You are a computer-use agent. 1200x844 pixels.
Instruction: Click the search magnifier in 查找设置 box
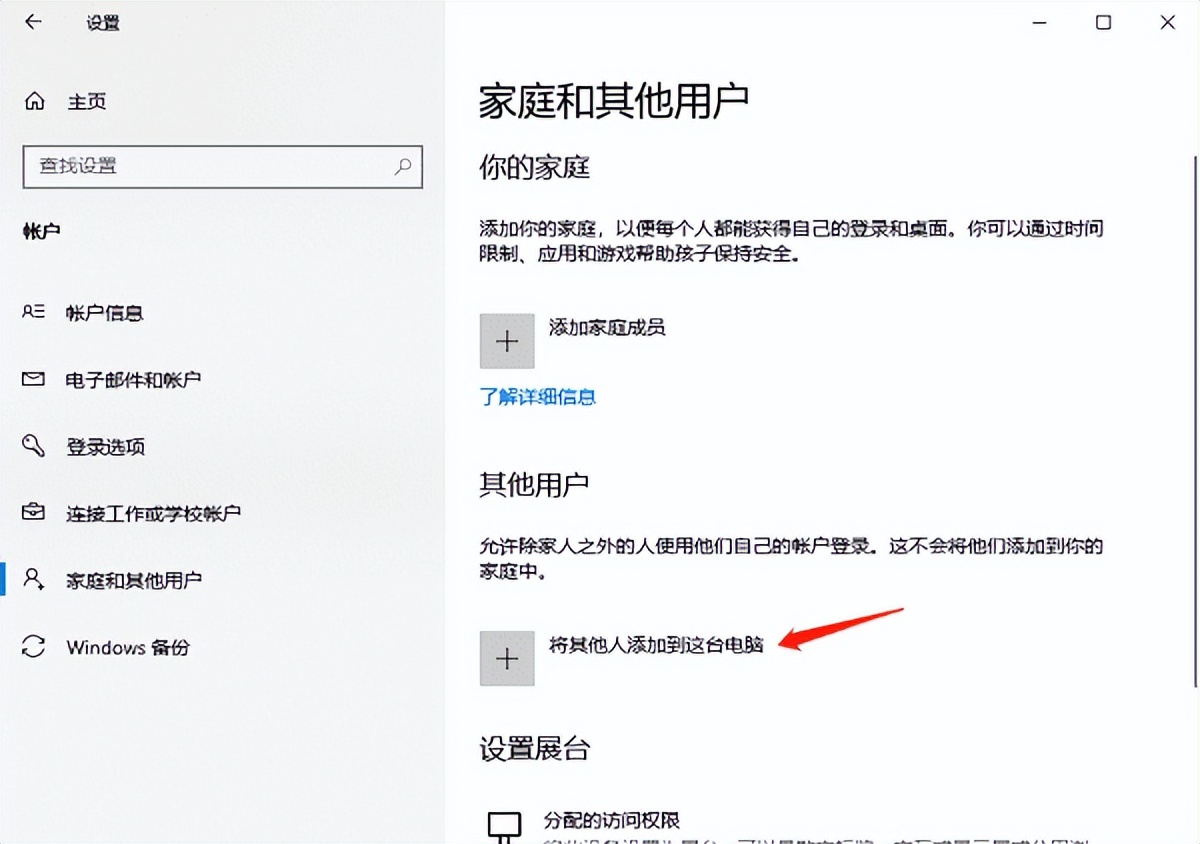pyautogui.click(x=403, y=166)
